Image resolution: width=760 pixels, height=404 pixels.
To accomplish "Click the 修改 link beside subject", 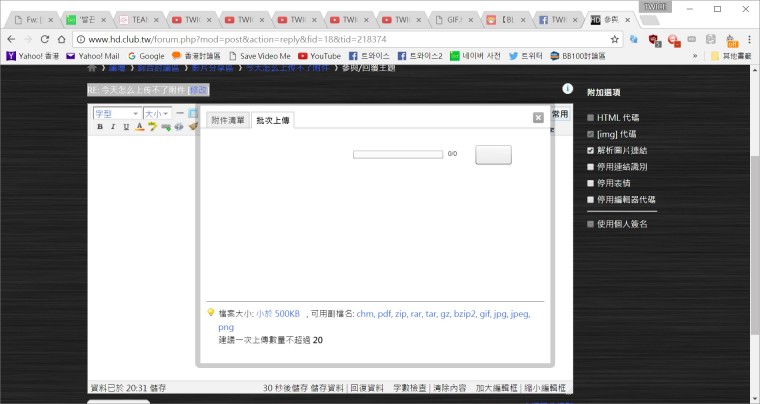I will point(198,90).
